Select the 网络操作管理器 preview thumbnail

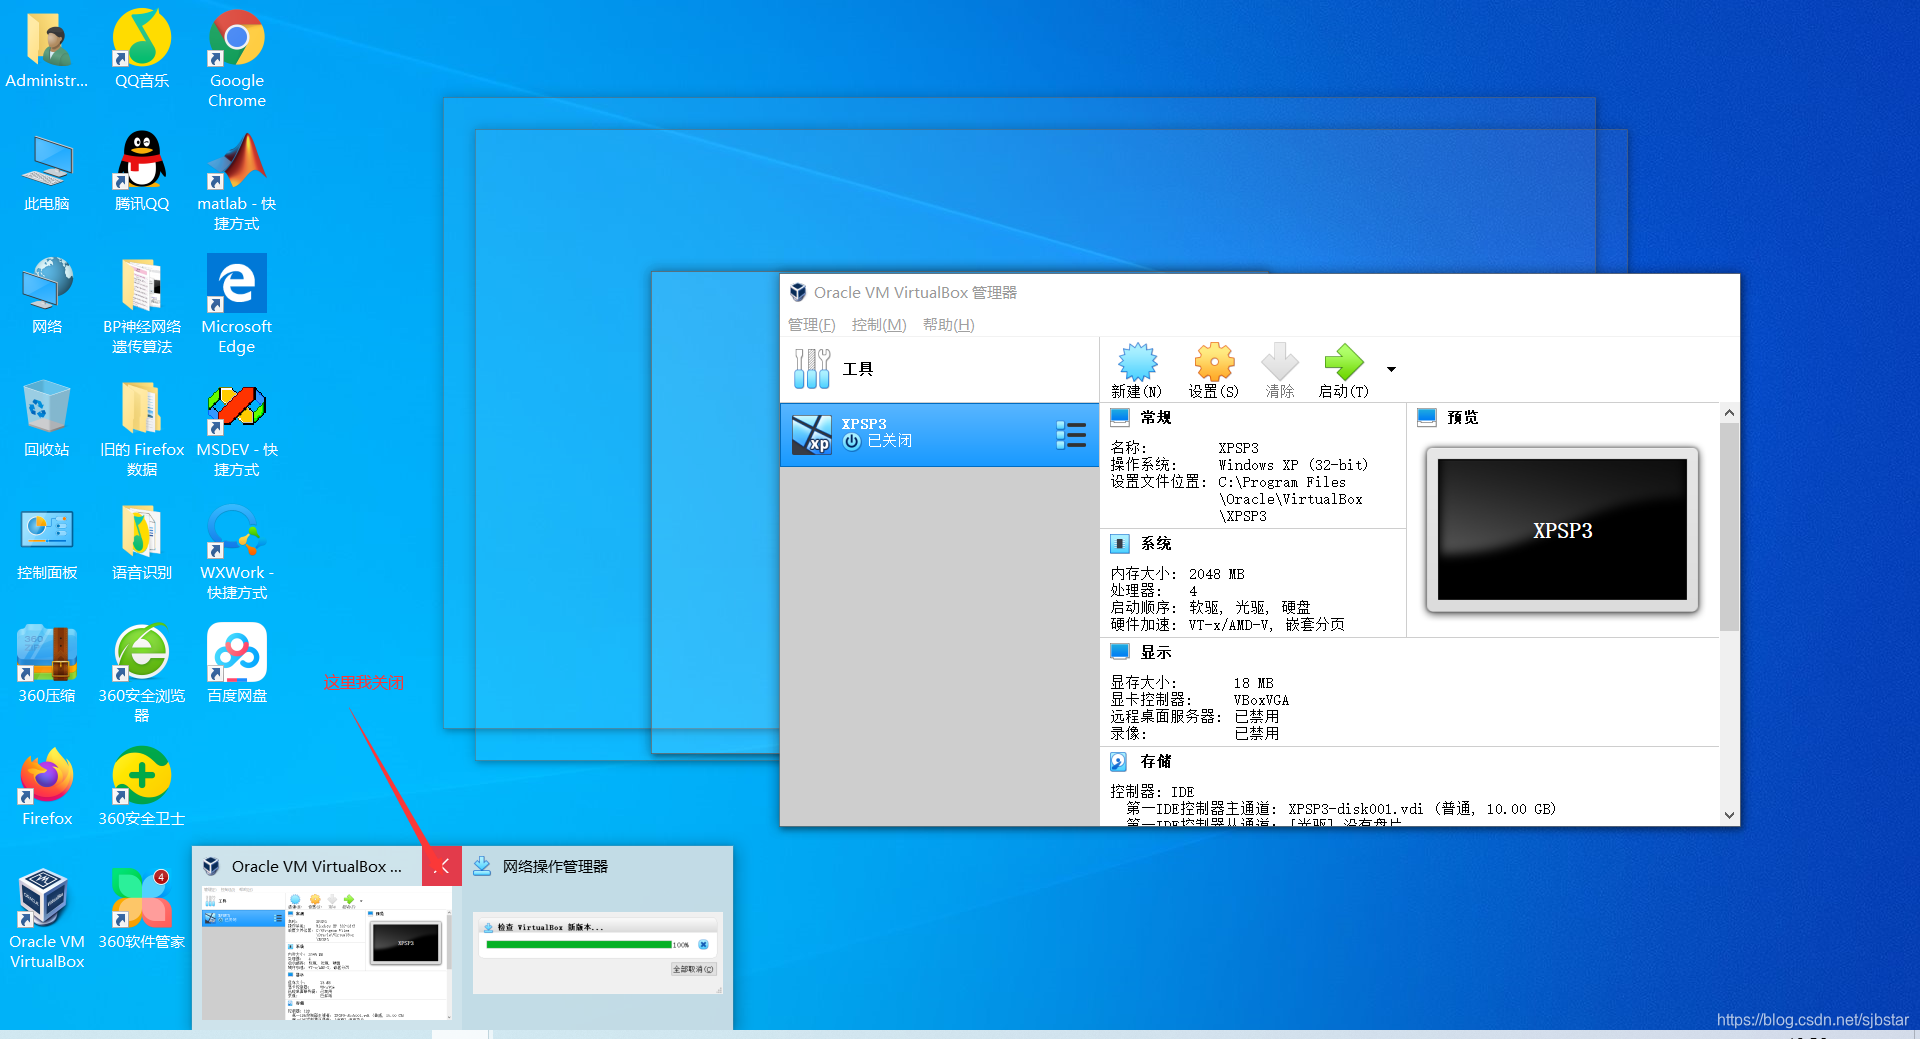point(597,951)
